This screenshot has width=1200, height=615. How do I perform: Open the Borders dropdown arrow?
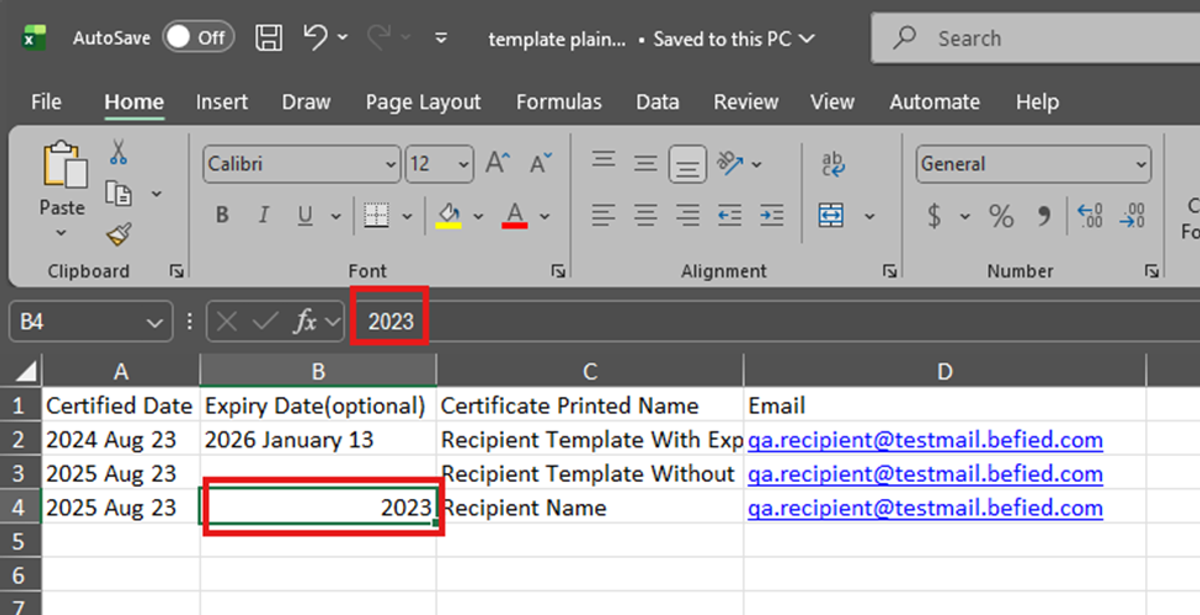click(x=407, y=216)
